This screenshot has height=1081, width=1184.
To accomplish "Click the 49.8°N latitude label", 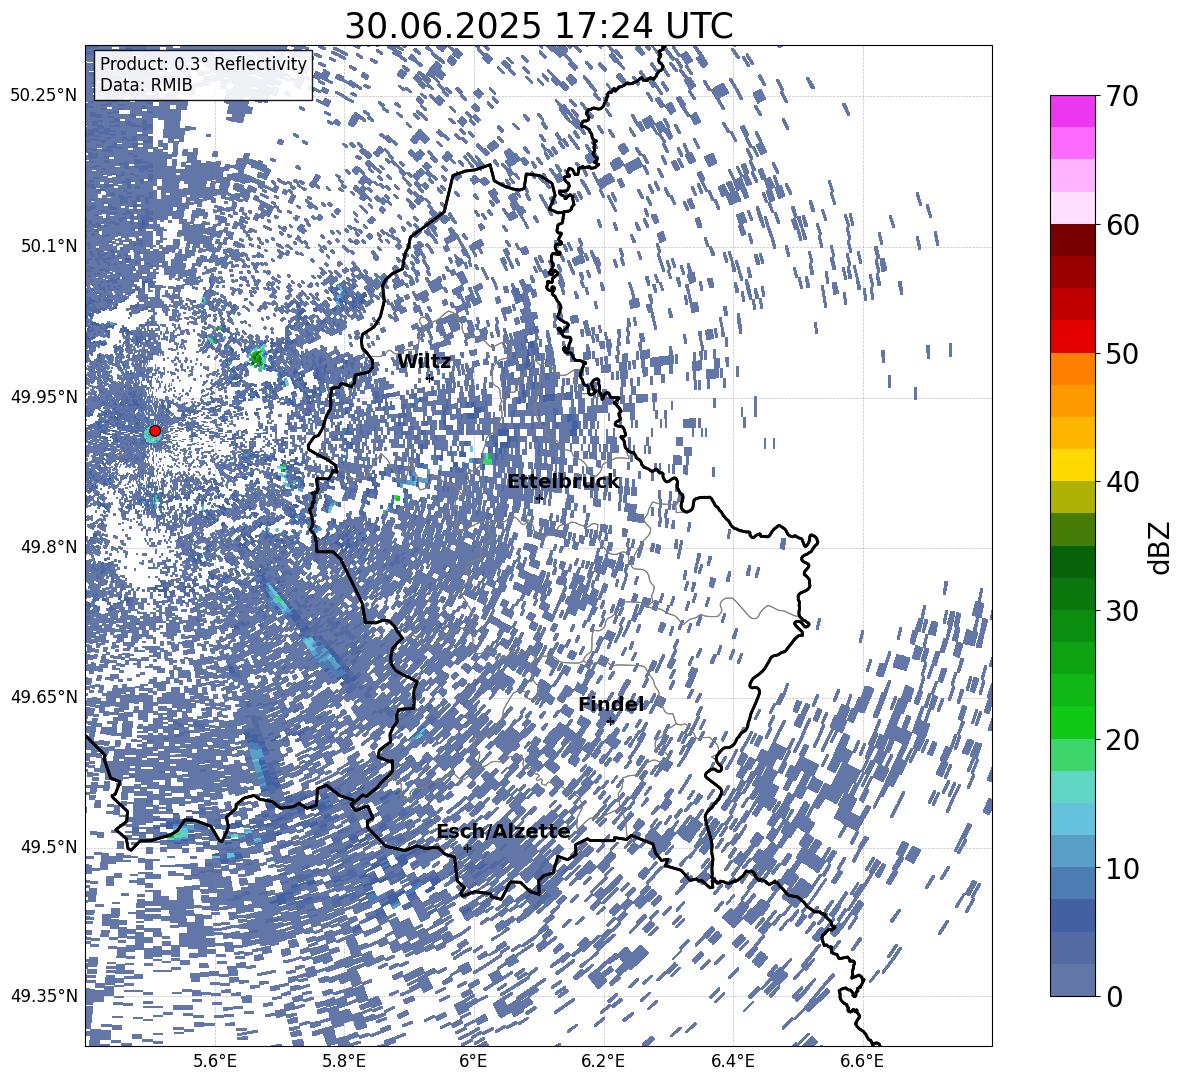I will pyautogui.click(x=50, y=546).
